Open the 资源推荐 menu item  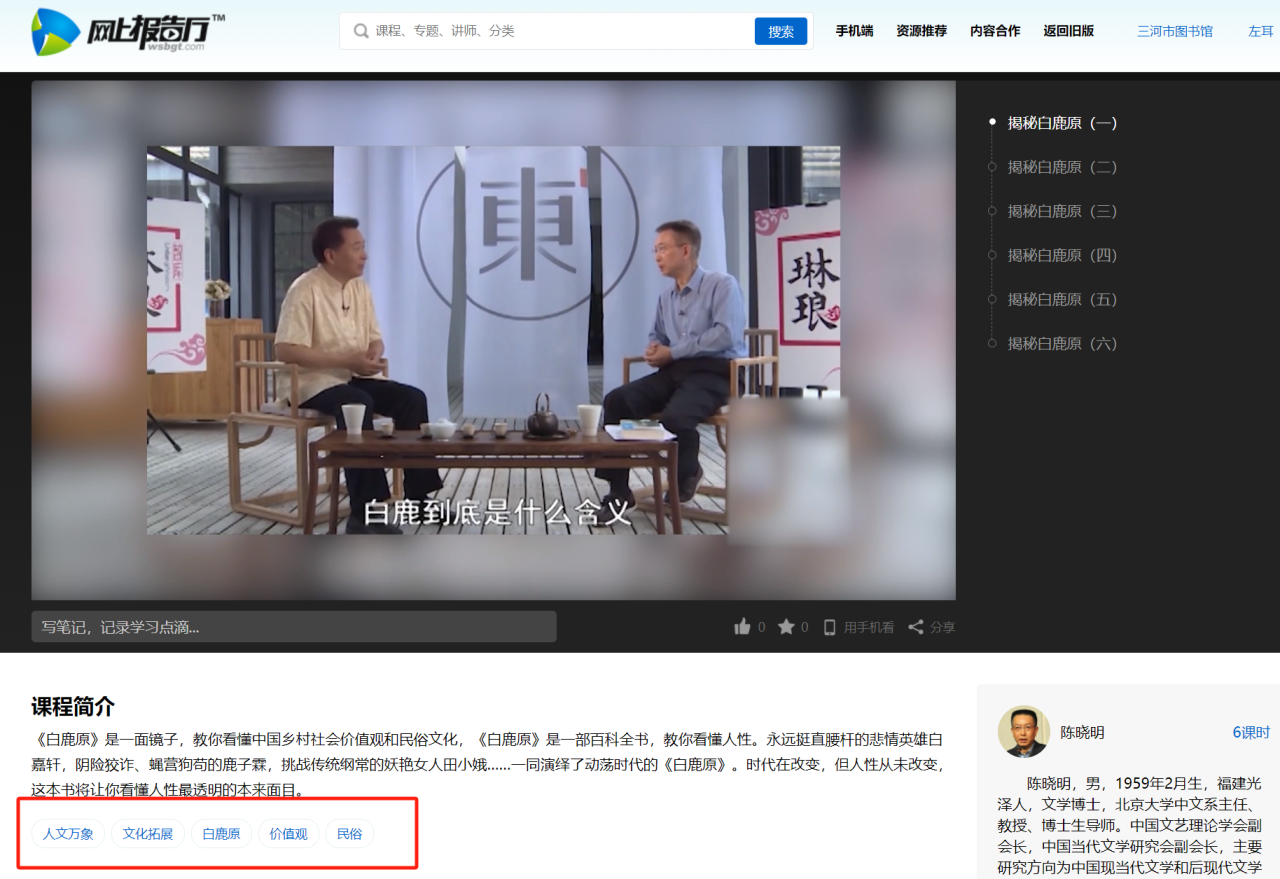tap(921, 31)
